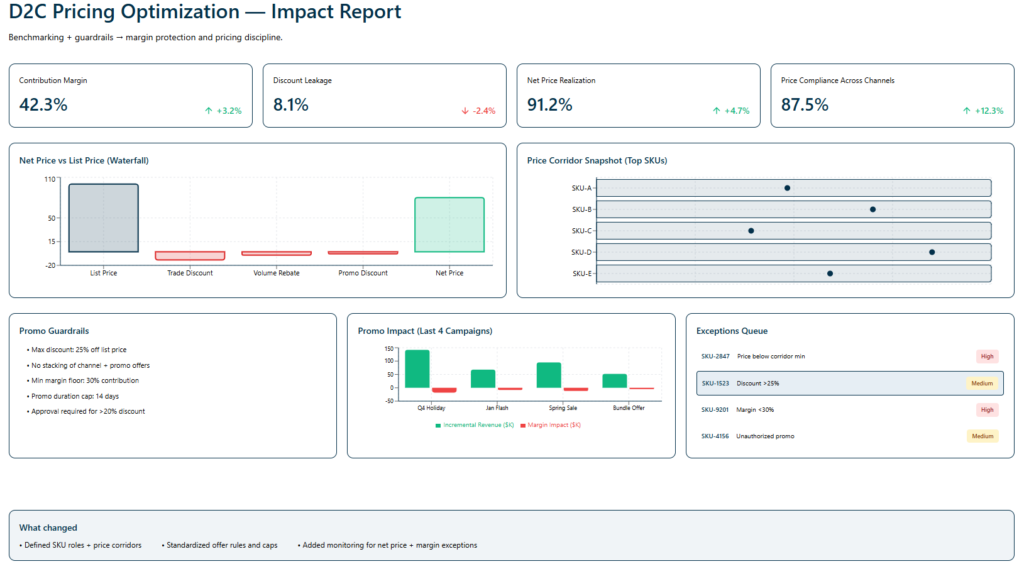Select the List Price bar in waterfall chart
The width and height of the screenshot is (1024, 564).
(103, 218)
